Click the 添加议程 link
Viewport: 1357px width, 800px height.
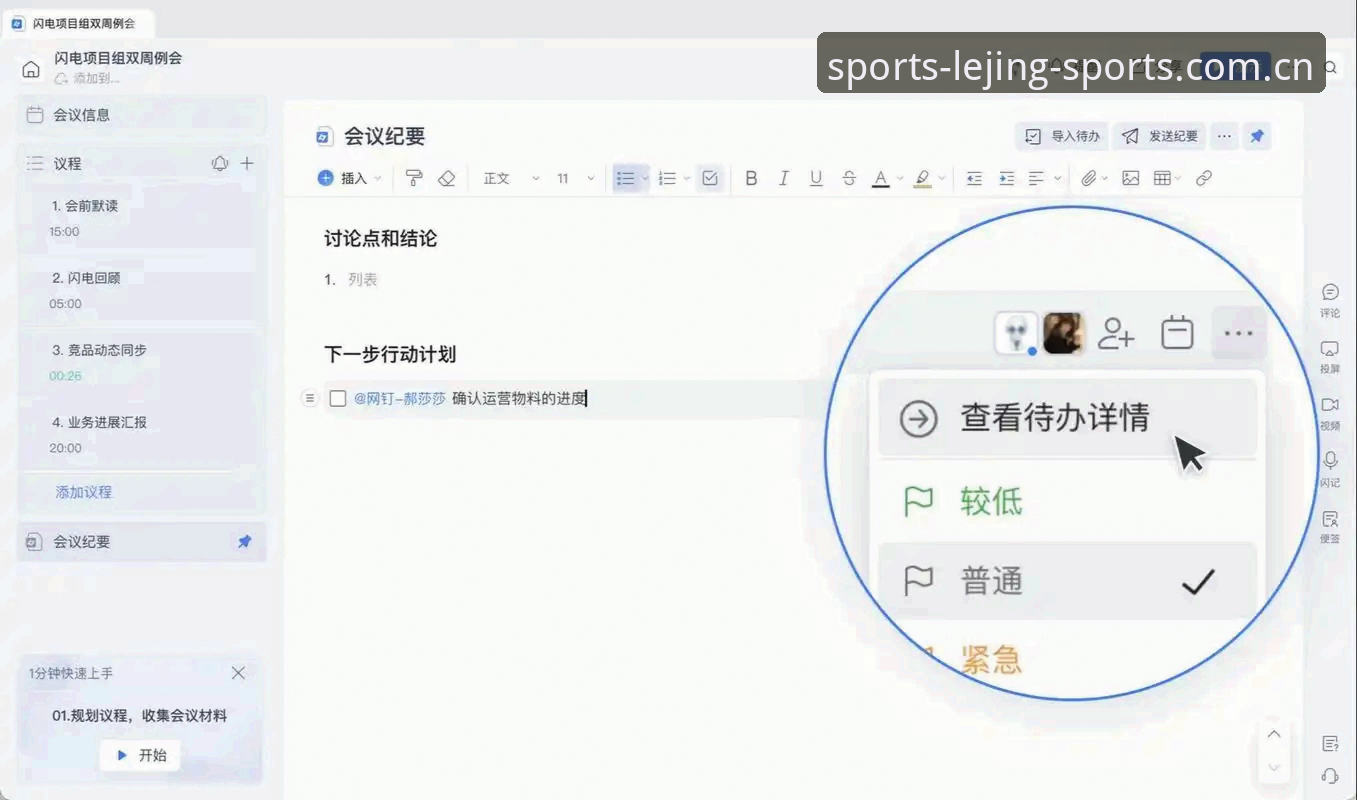[x=84, y=492]
